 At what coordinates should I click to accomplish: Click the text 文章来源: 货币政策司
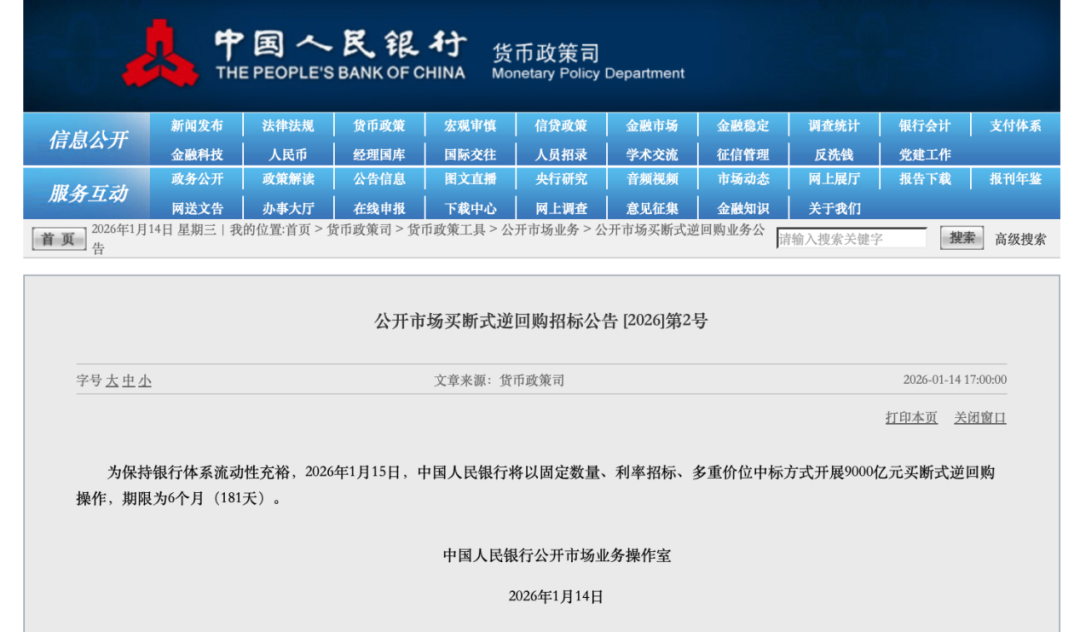(x=499, y=381)
